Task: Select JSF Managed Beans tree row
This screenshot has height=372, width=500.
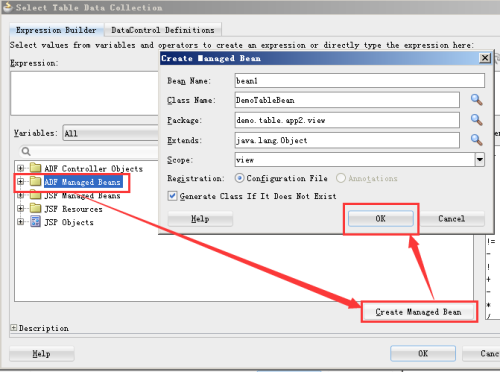Action: coord(82,195)
